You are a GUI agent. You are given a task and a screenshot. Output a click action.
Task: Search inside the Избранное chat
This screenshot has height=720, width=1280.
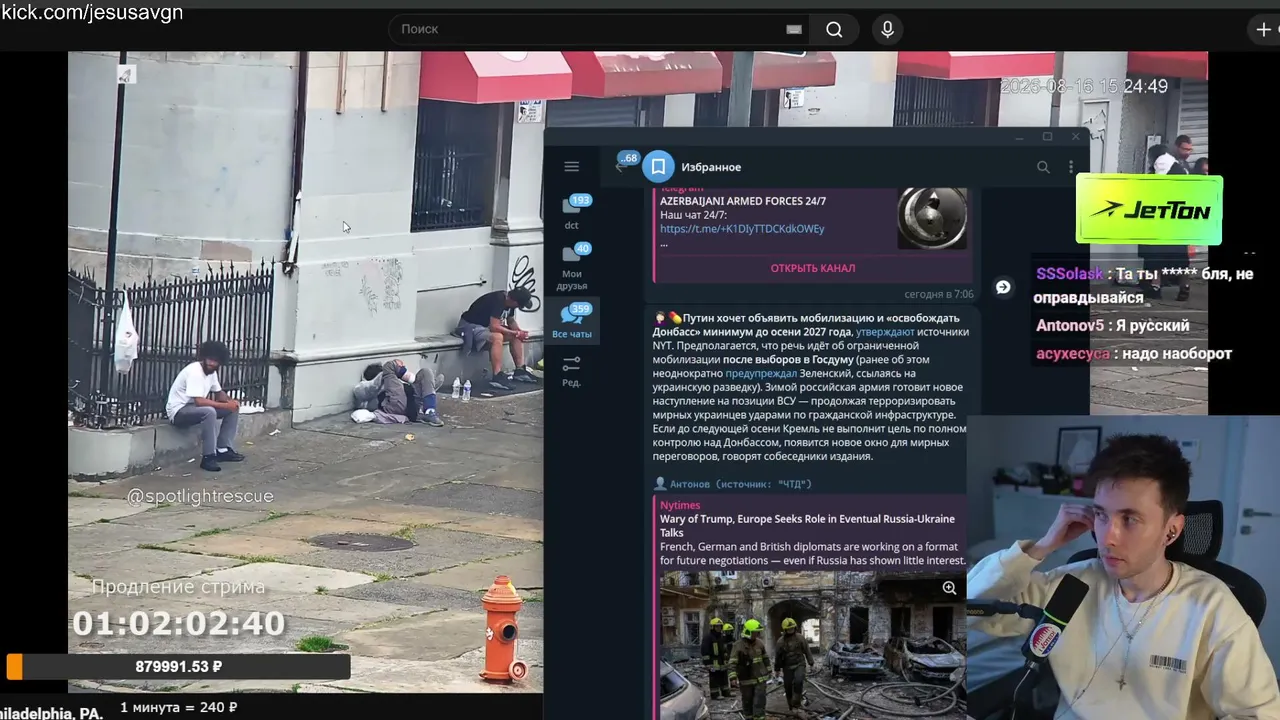pyautogui.click(x=1043, y=167)
